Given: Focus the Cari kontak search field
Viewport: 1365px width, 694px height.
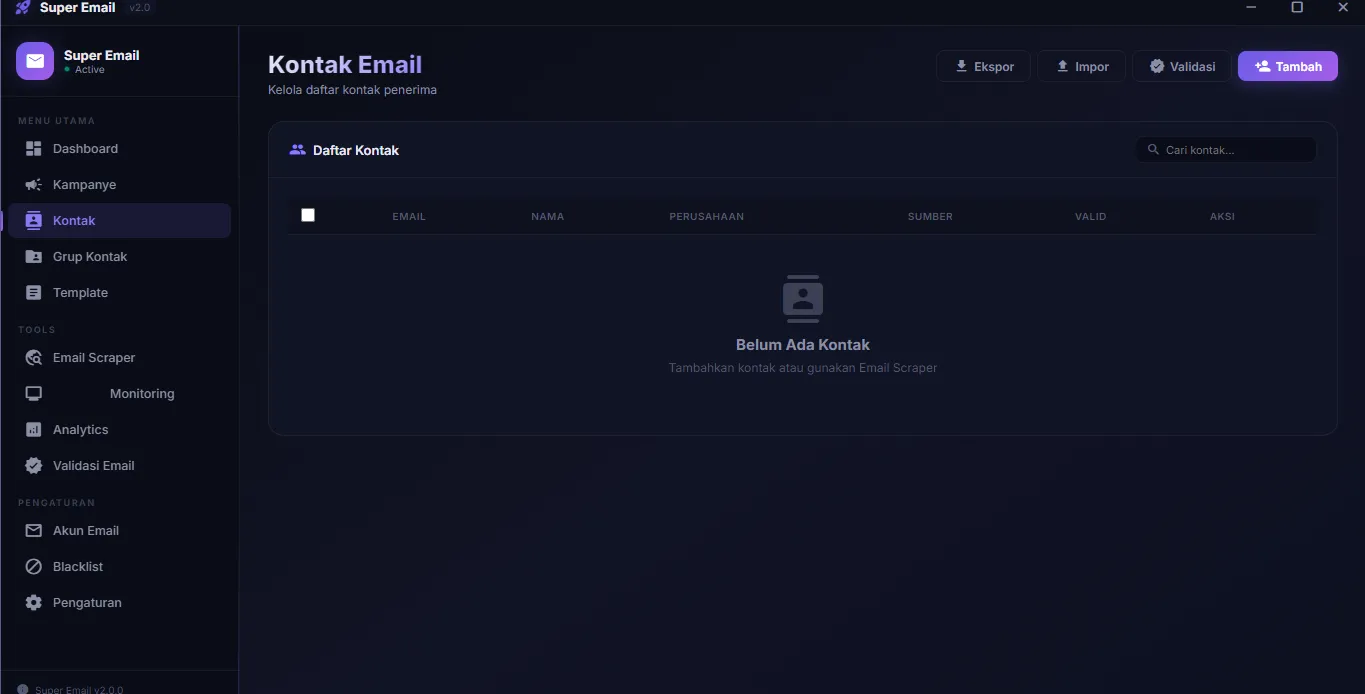Looking at the screenshot, I should (1226, 150).
